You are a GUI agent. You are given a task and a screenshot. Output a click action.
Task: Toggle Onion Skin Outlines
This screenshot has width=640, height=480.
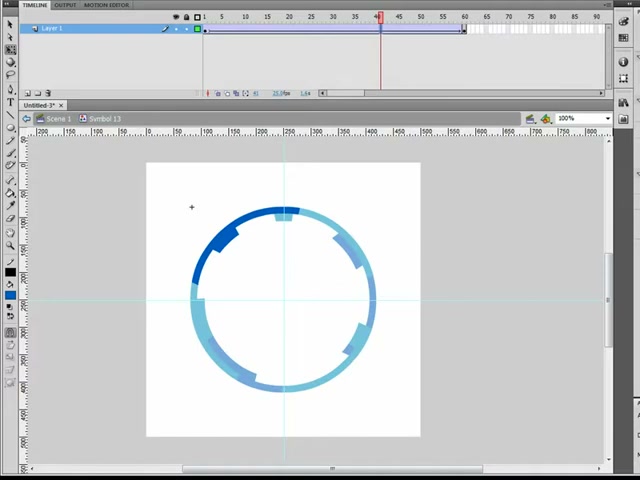point(227,93)
